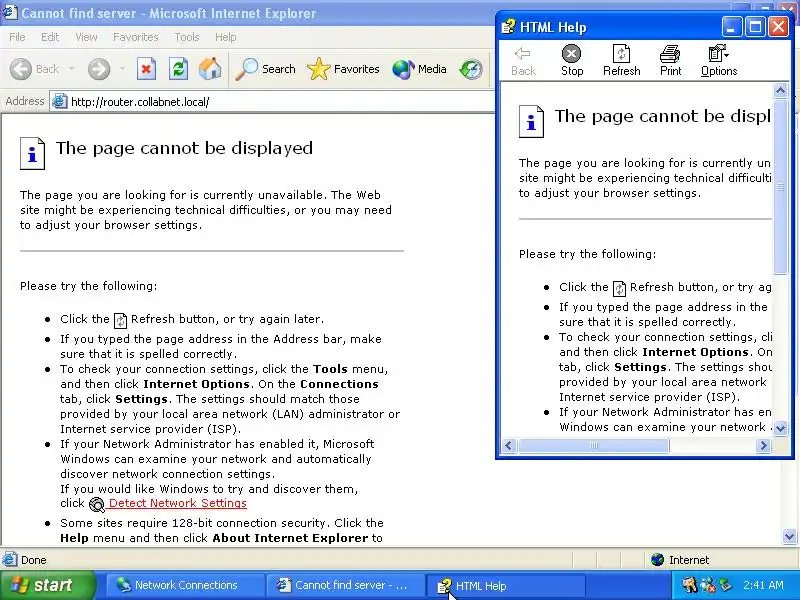This screenshot has height=600, width=800.
Task: Open the Back history dropdown arrow
Action: (x=71, y=69)
